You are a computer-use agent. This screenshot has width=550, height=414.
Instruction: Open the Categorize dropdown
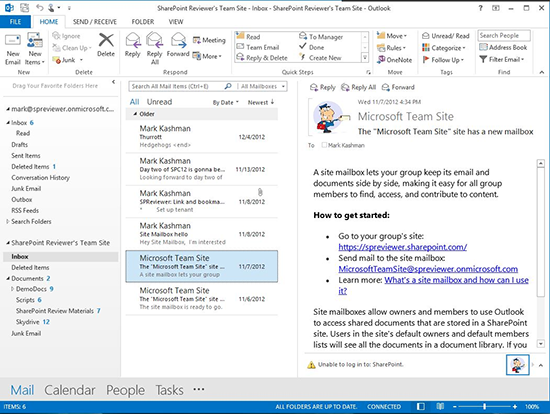[444, 48]
